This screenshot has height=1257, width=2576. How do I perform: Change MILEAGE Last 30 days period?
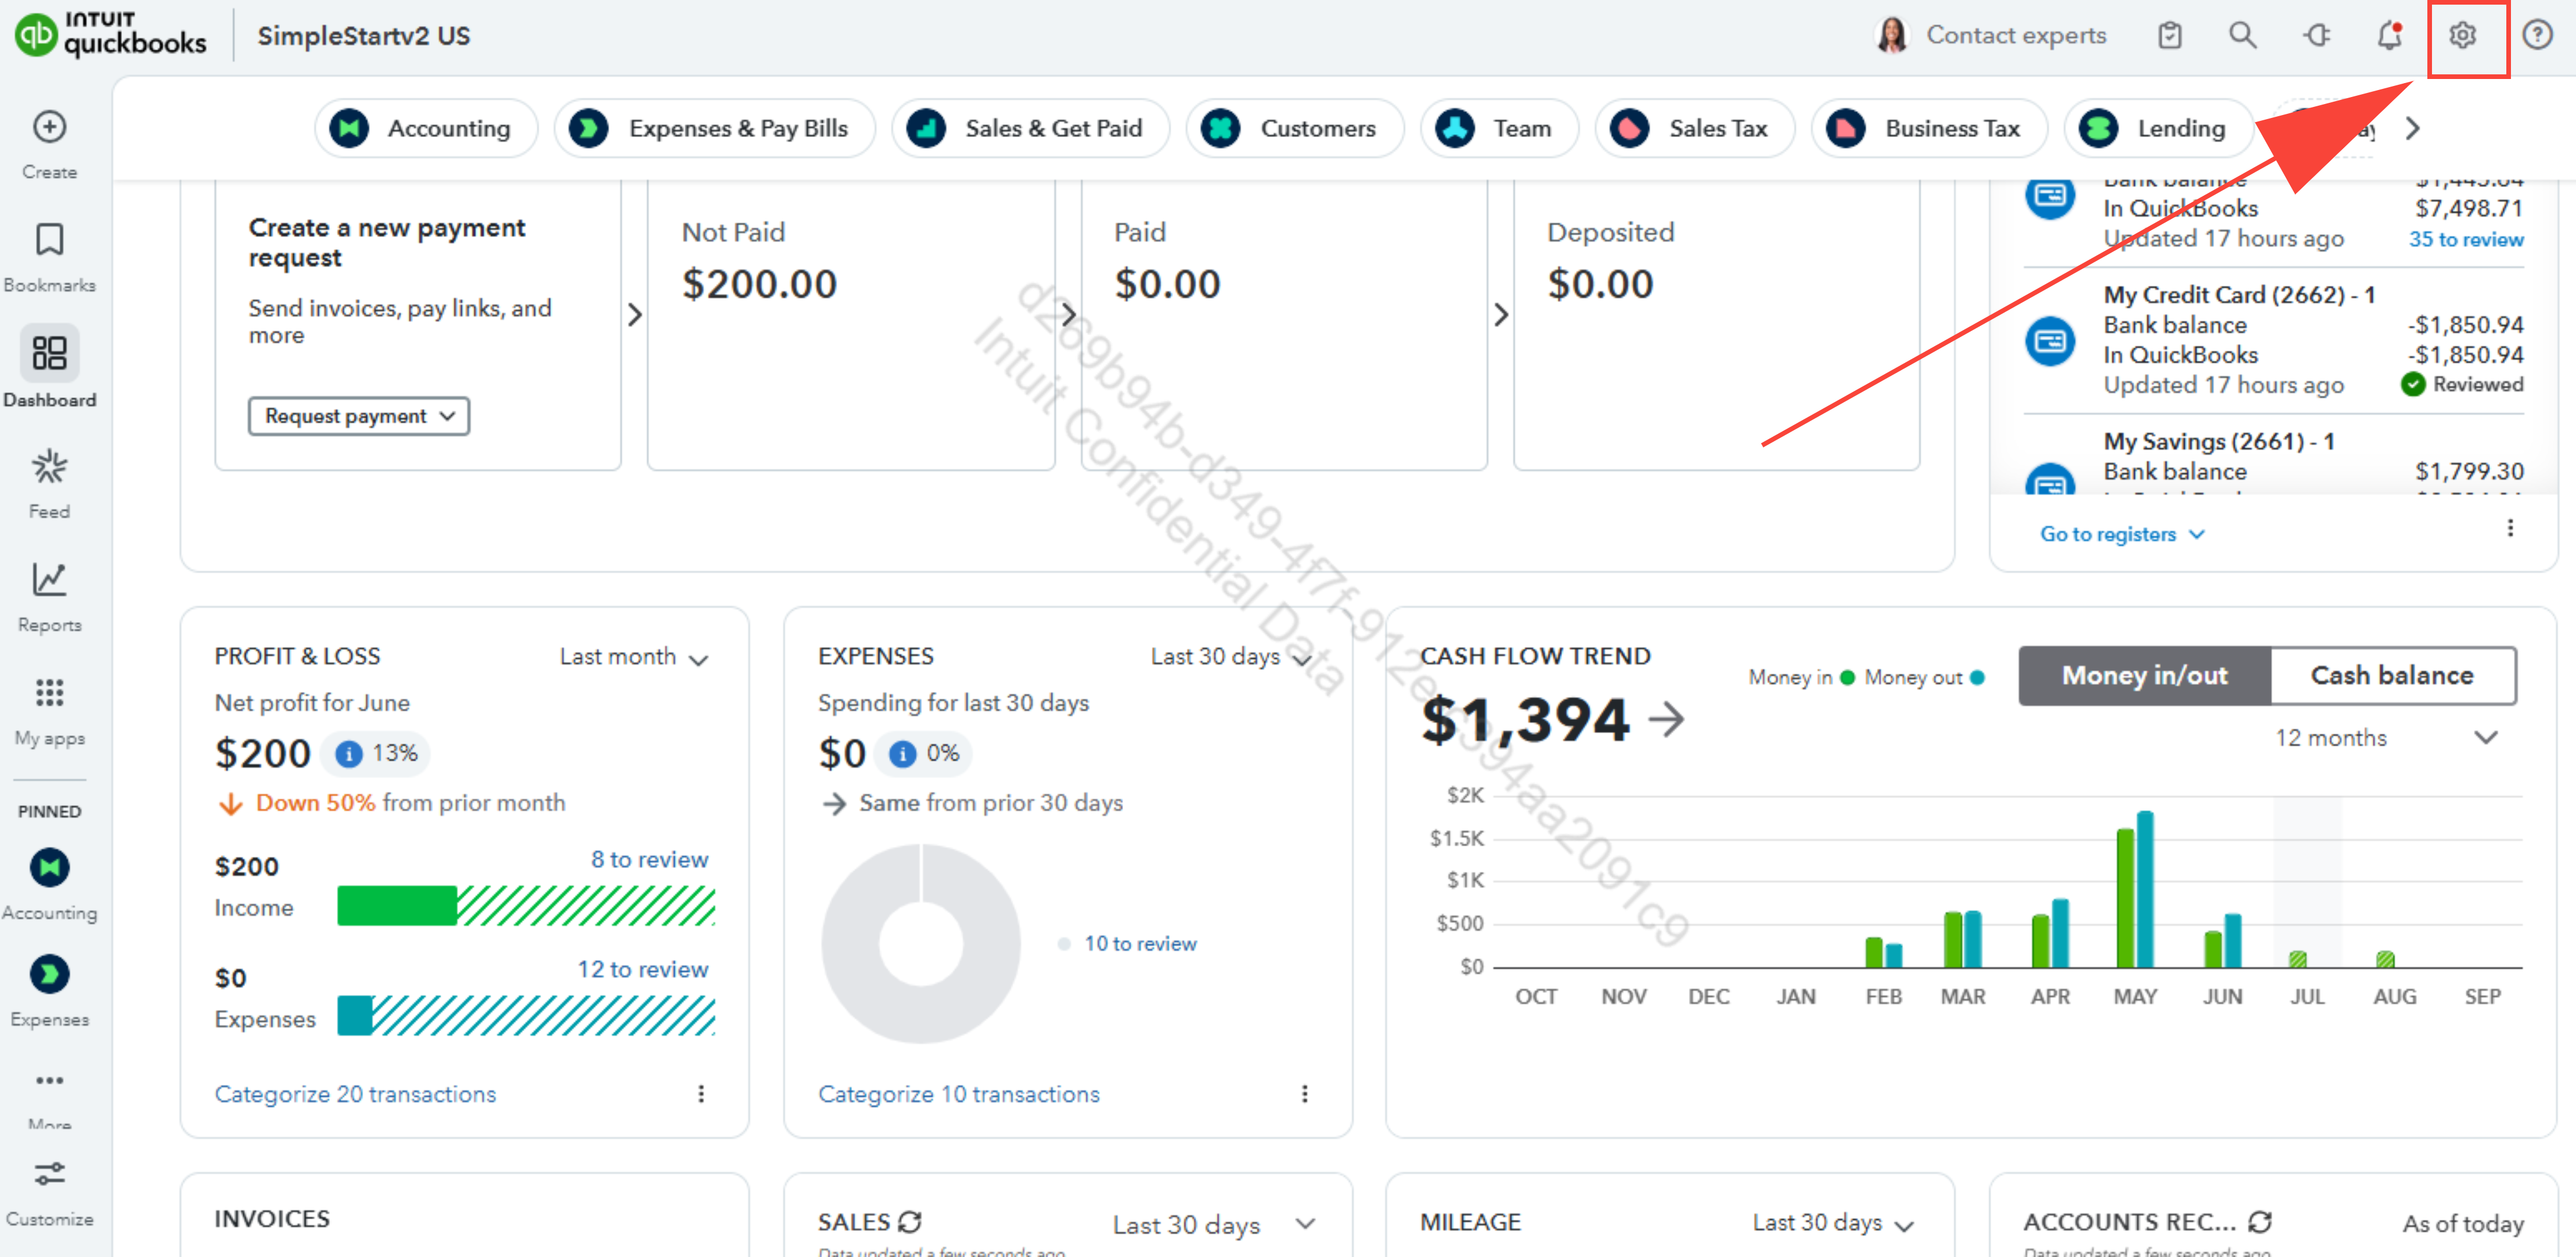click(1834, 1223)
